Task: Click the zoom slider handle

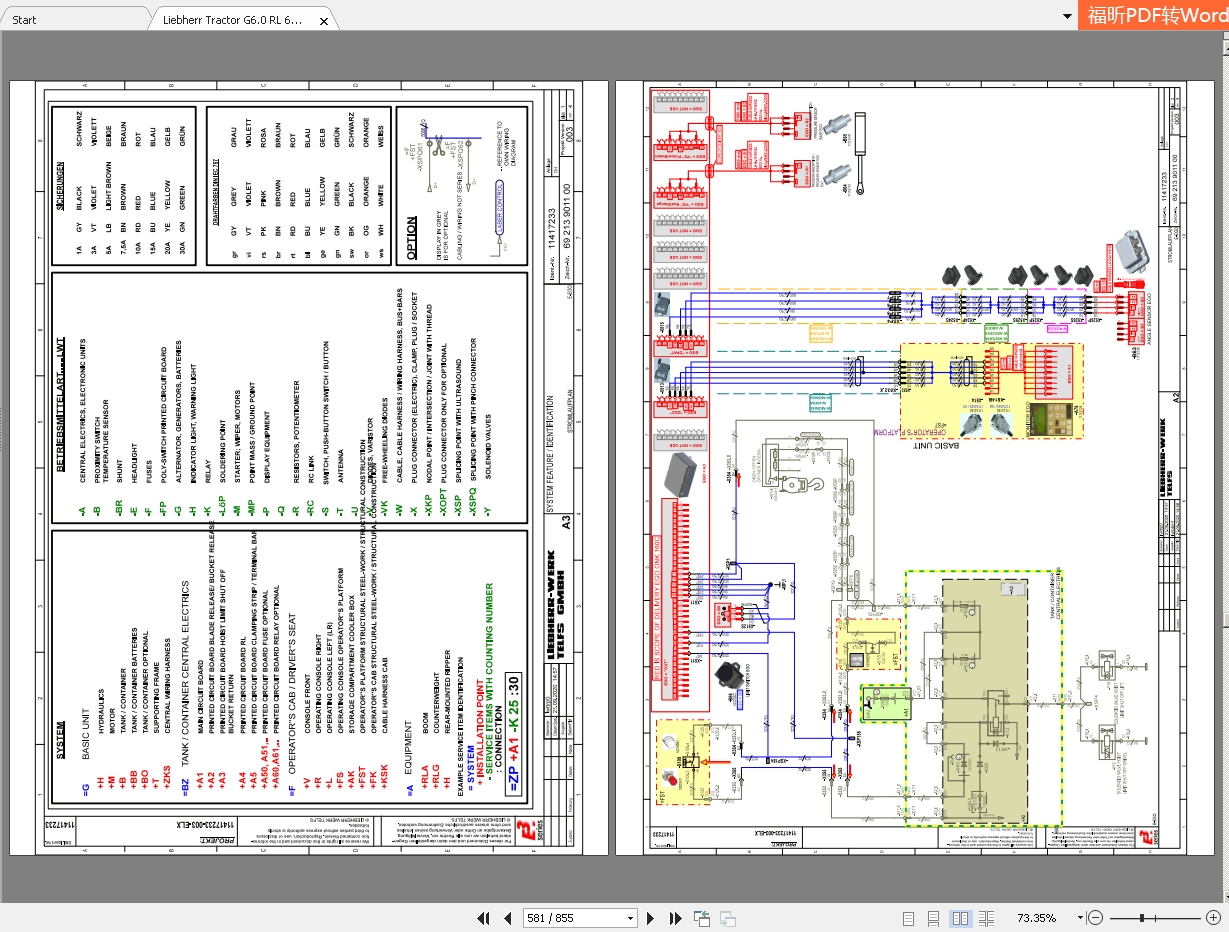Action: tap(1142, 918)
